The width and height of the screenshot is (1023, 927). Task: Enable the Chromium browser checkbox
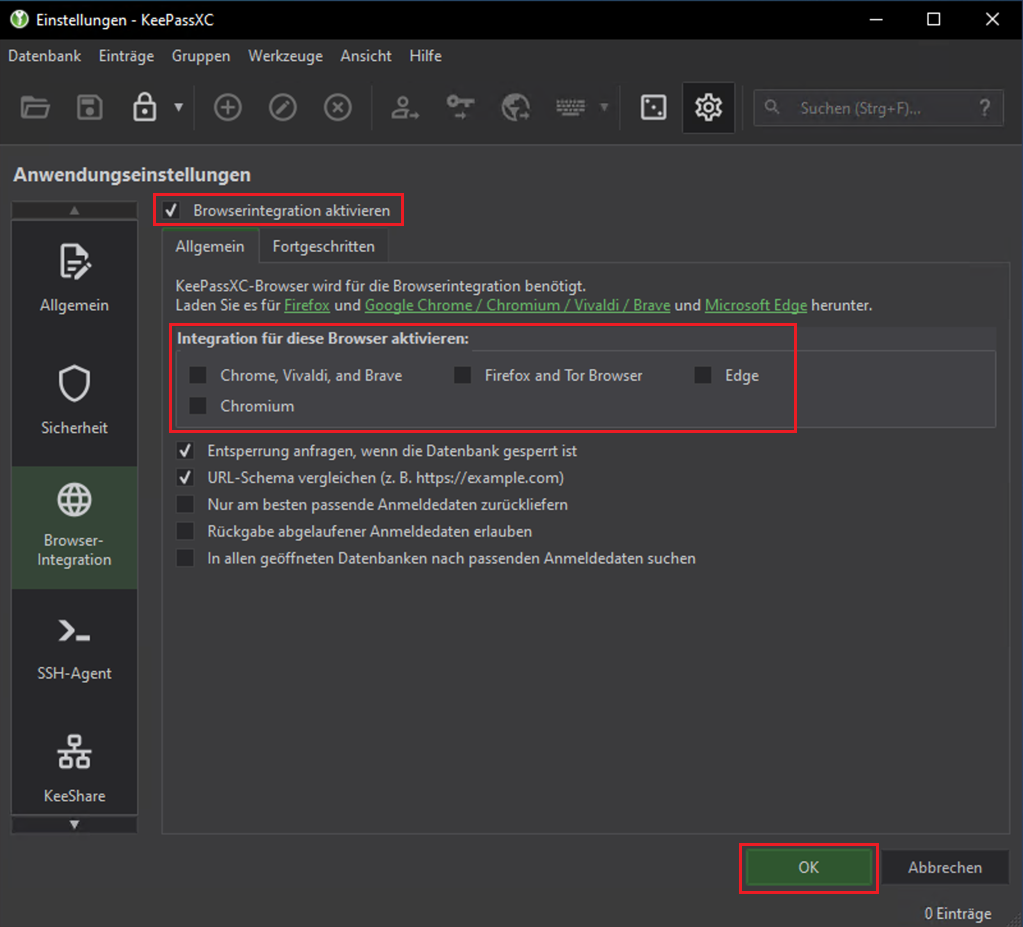[x=198, y=406]
